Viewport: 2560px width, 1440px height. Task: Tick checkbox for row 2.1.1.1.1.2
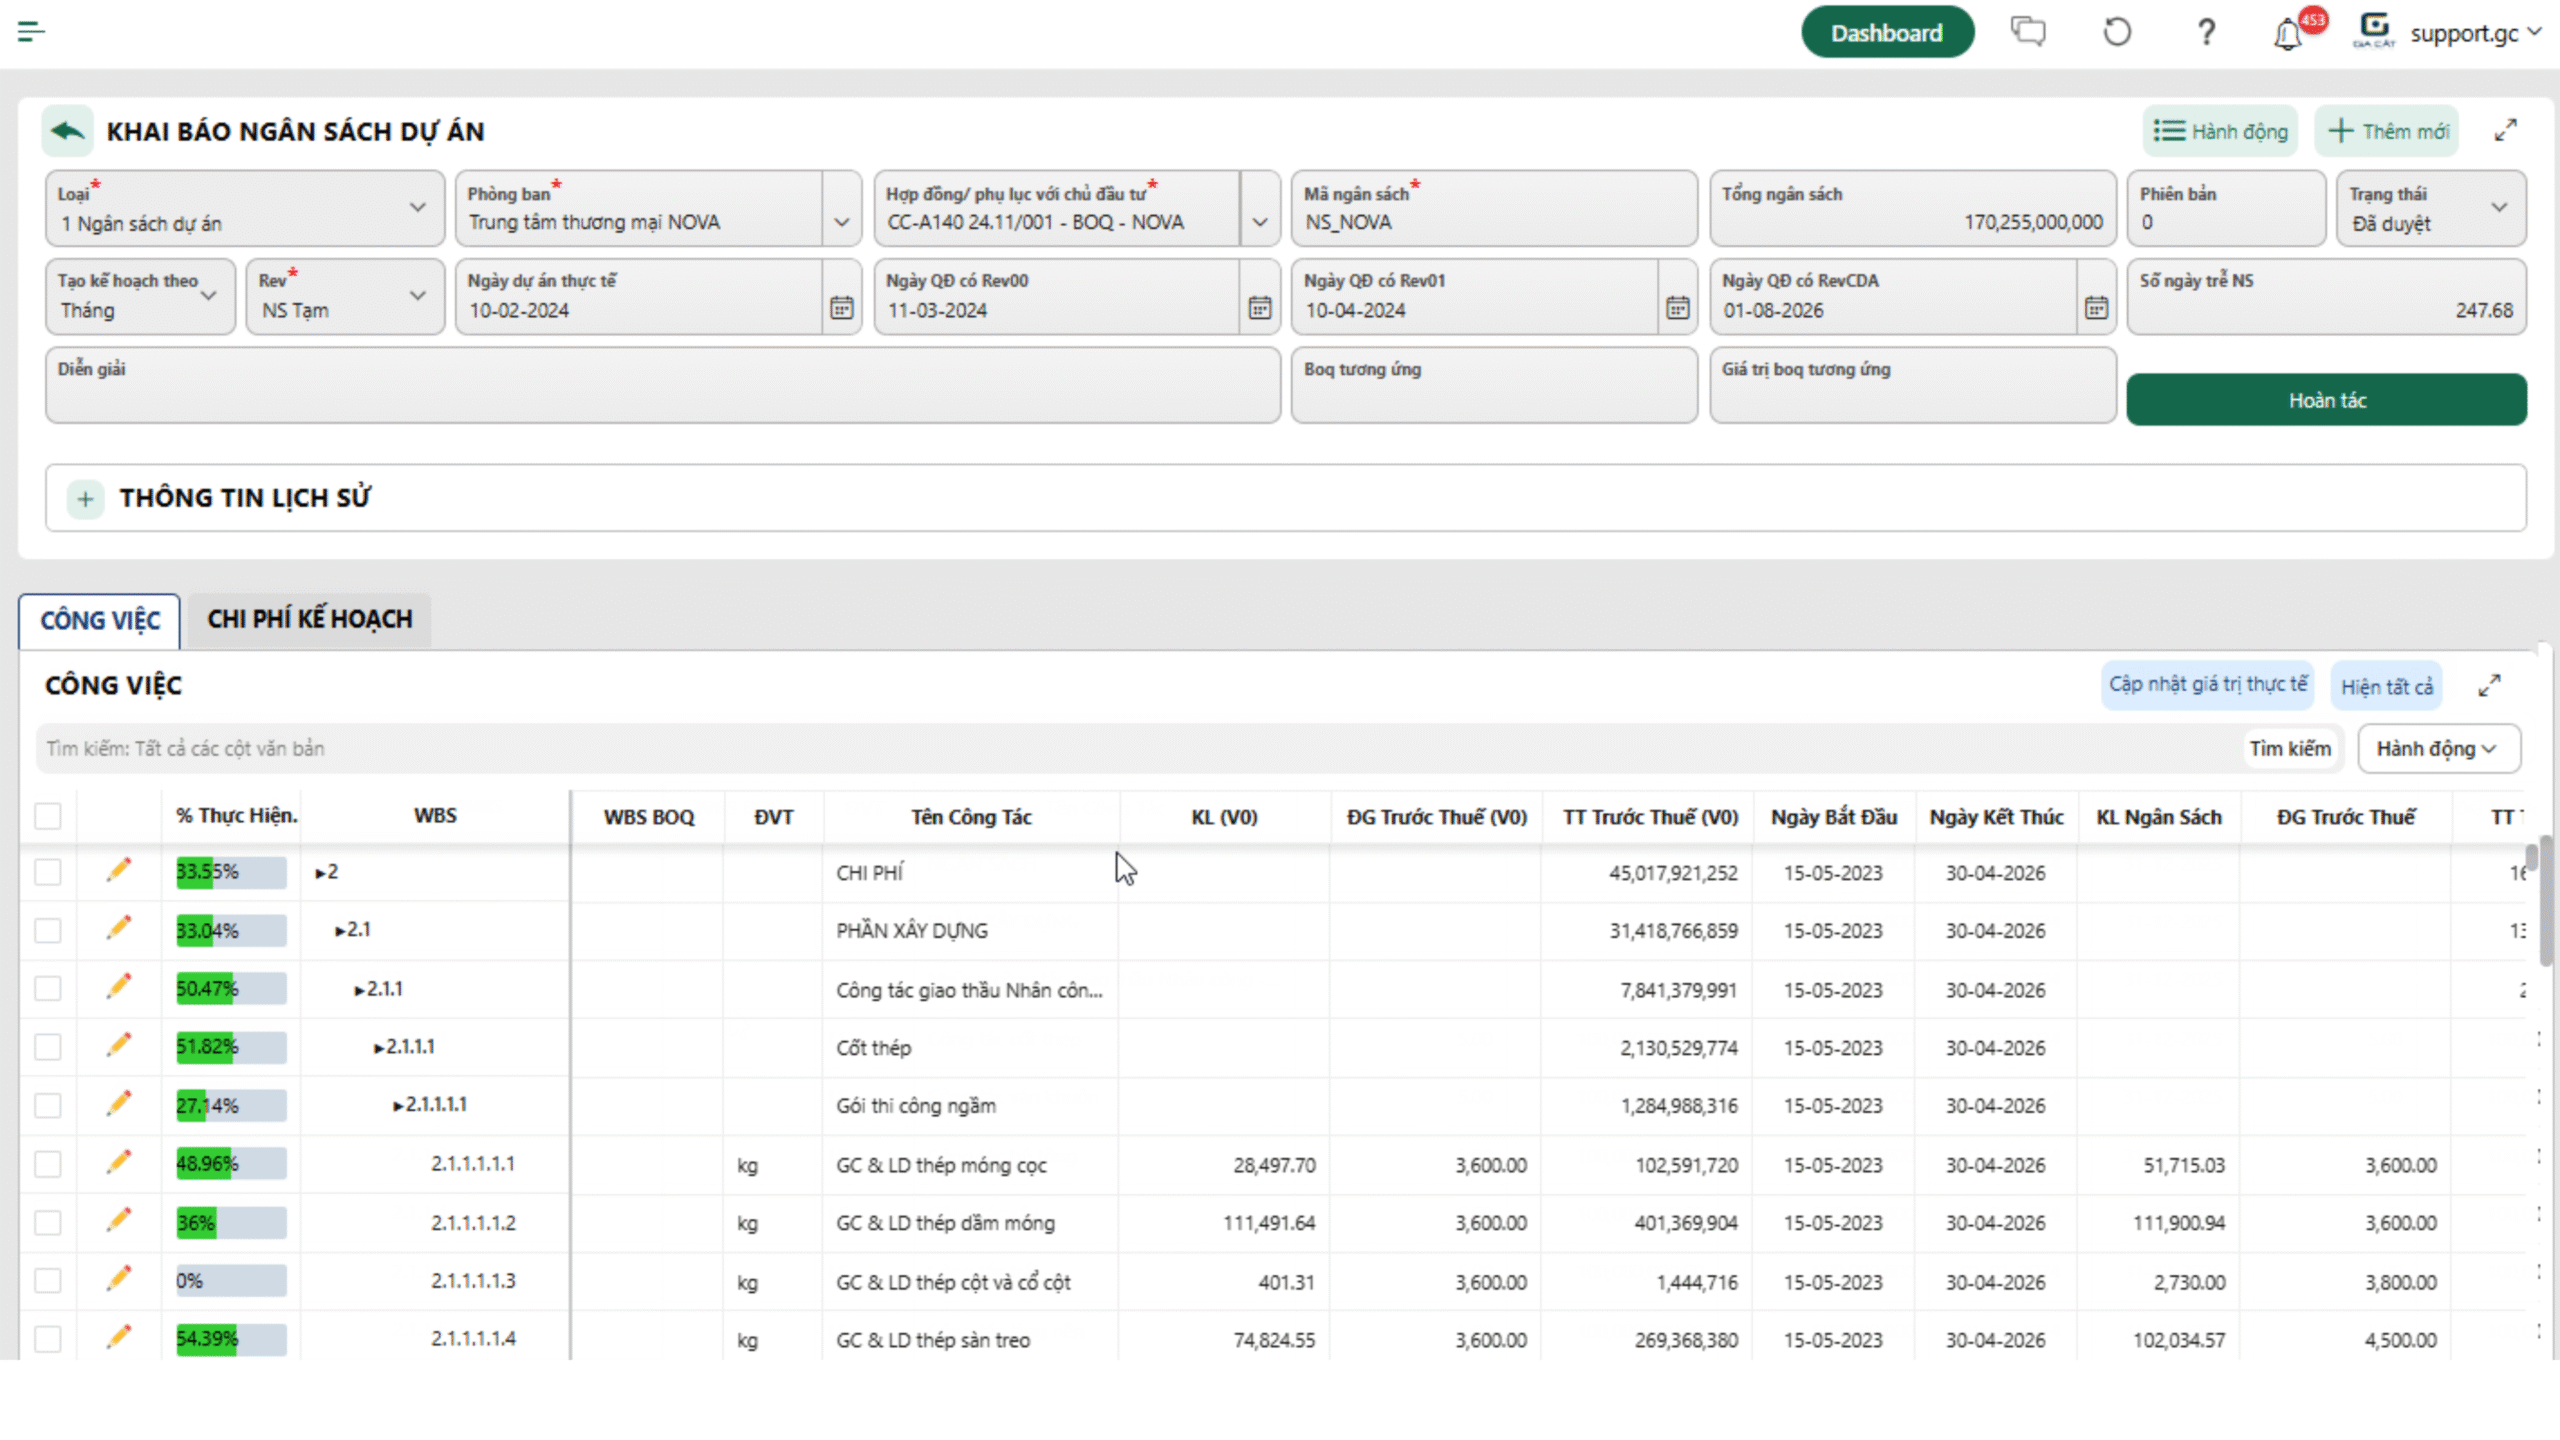click(x=48, y=1222)
